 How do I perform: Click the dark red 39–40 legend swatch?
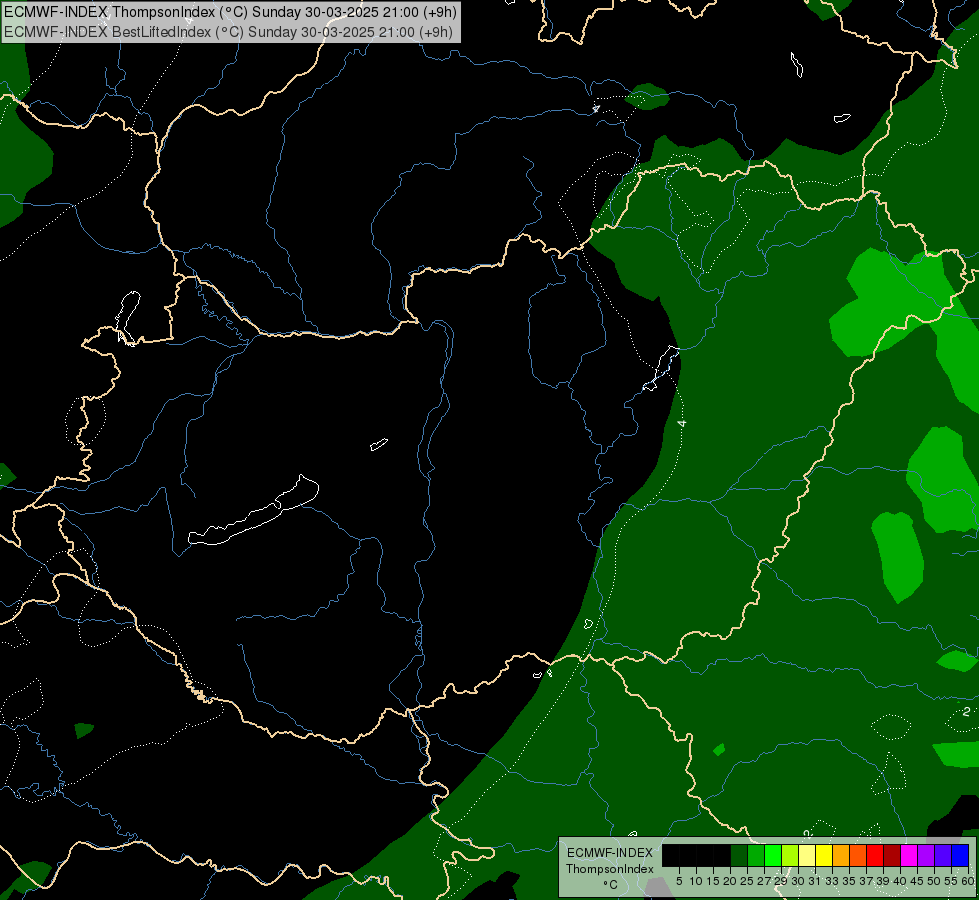pos(892,855)
